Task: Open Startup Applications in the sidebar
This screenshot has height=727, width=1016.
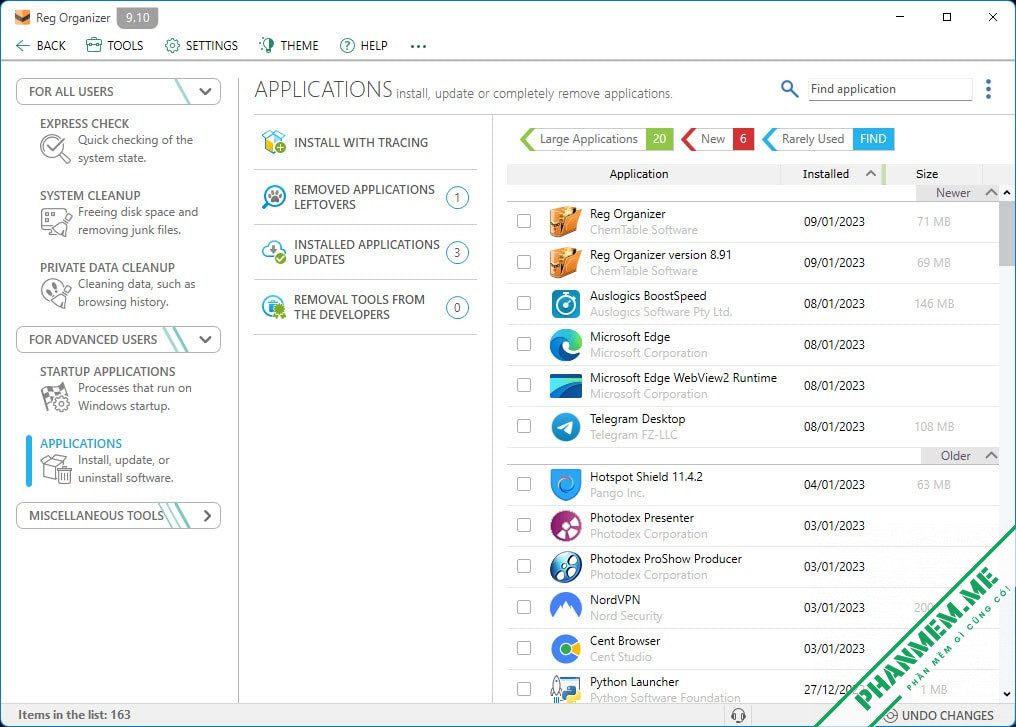Action: point(117,388)
